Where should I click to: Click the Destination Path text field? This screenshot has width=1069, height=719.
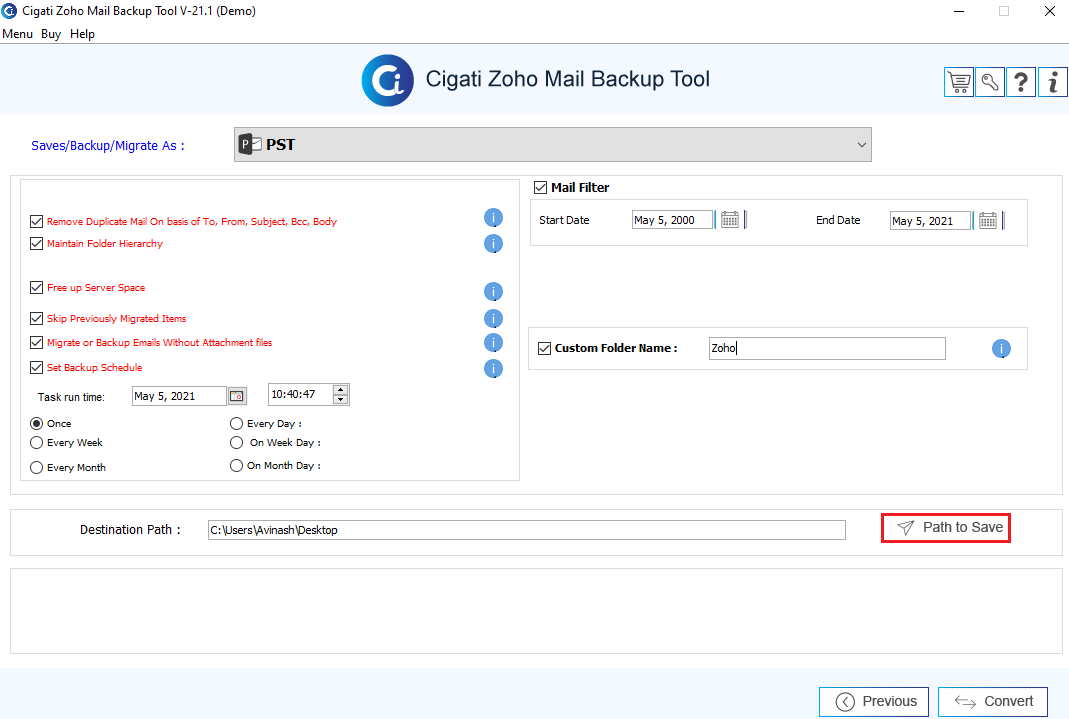click(x=526, y=530)
